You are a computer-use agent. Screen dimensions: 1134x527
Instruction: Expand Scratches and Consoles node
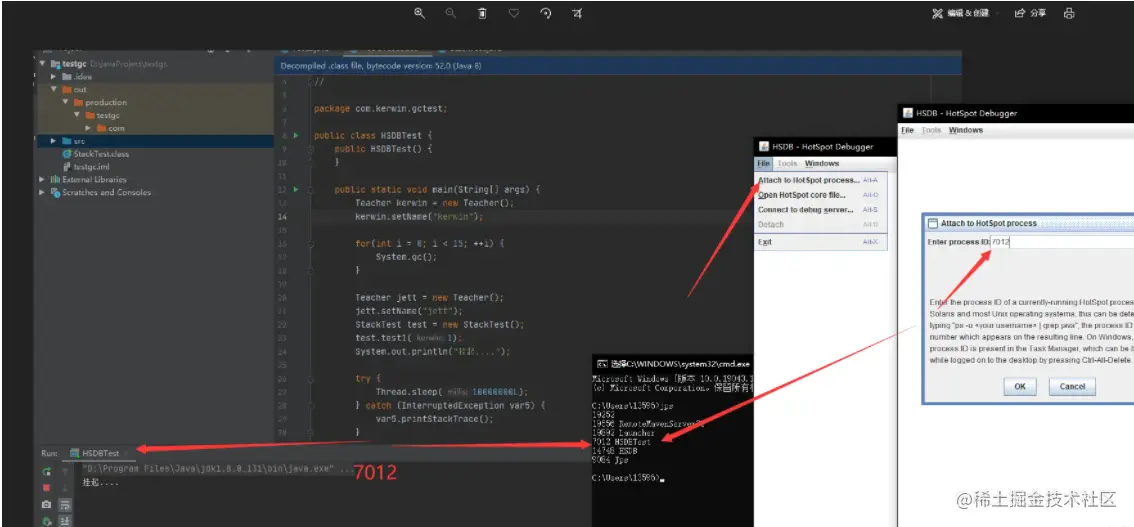(x=43, y=192)
